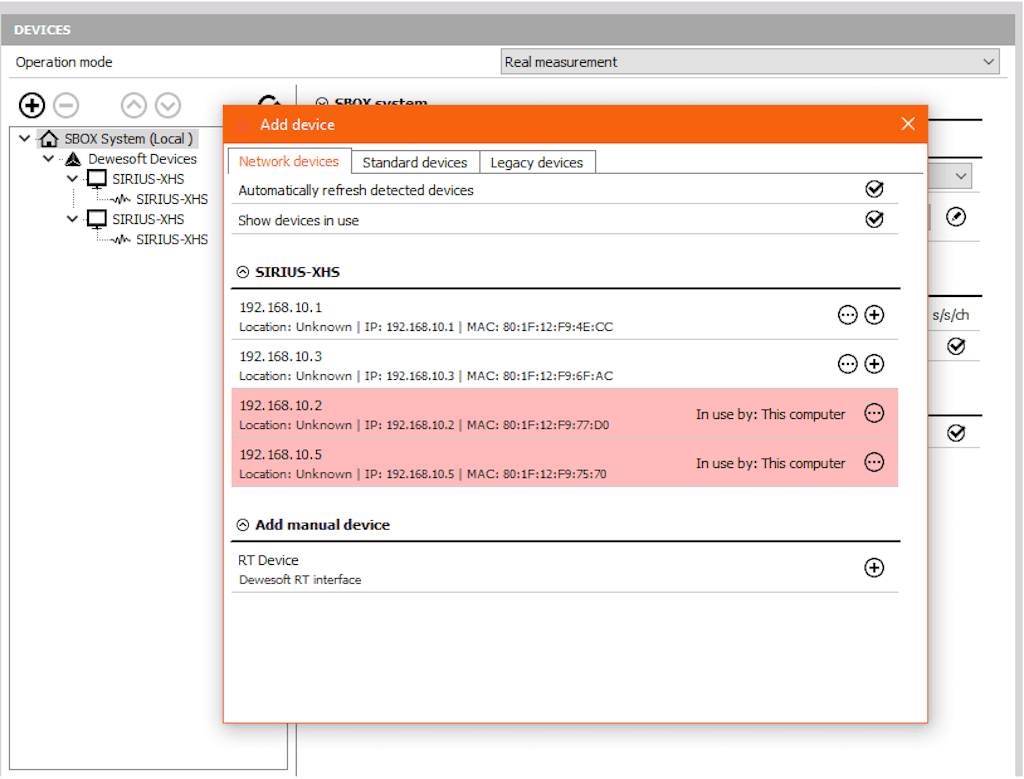Image resolution: width=1024 pixels, height=779 pixels.
Task: Click MAC 80:1F:12:F9:6F:AC details text
Action: [540, 375]
